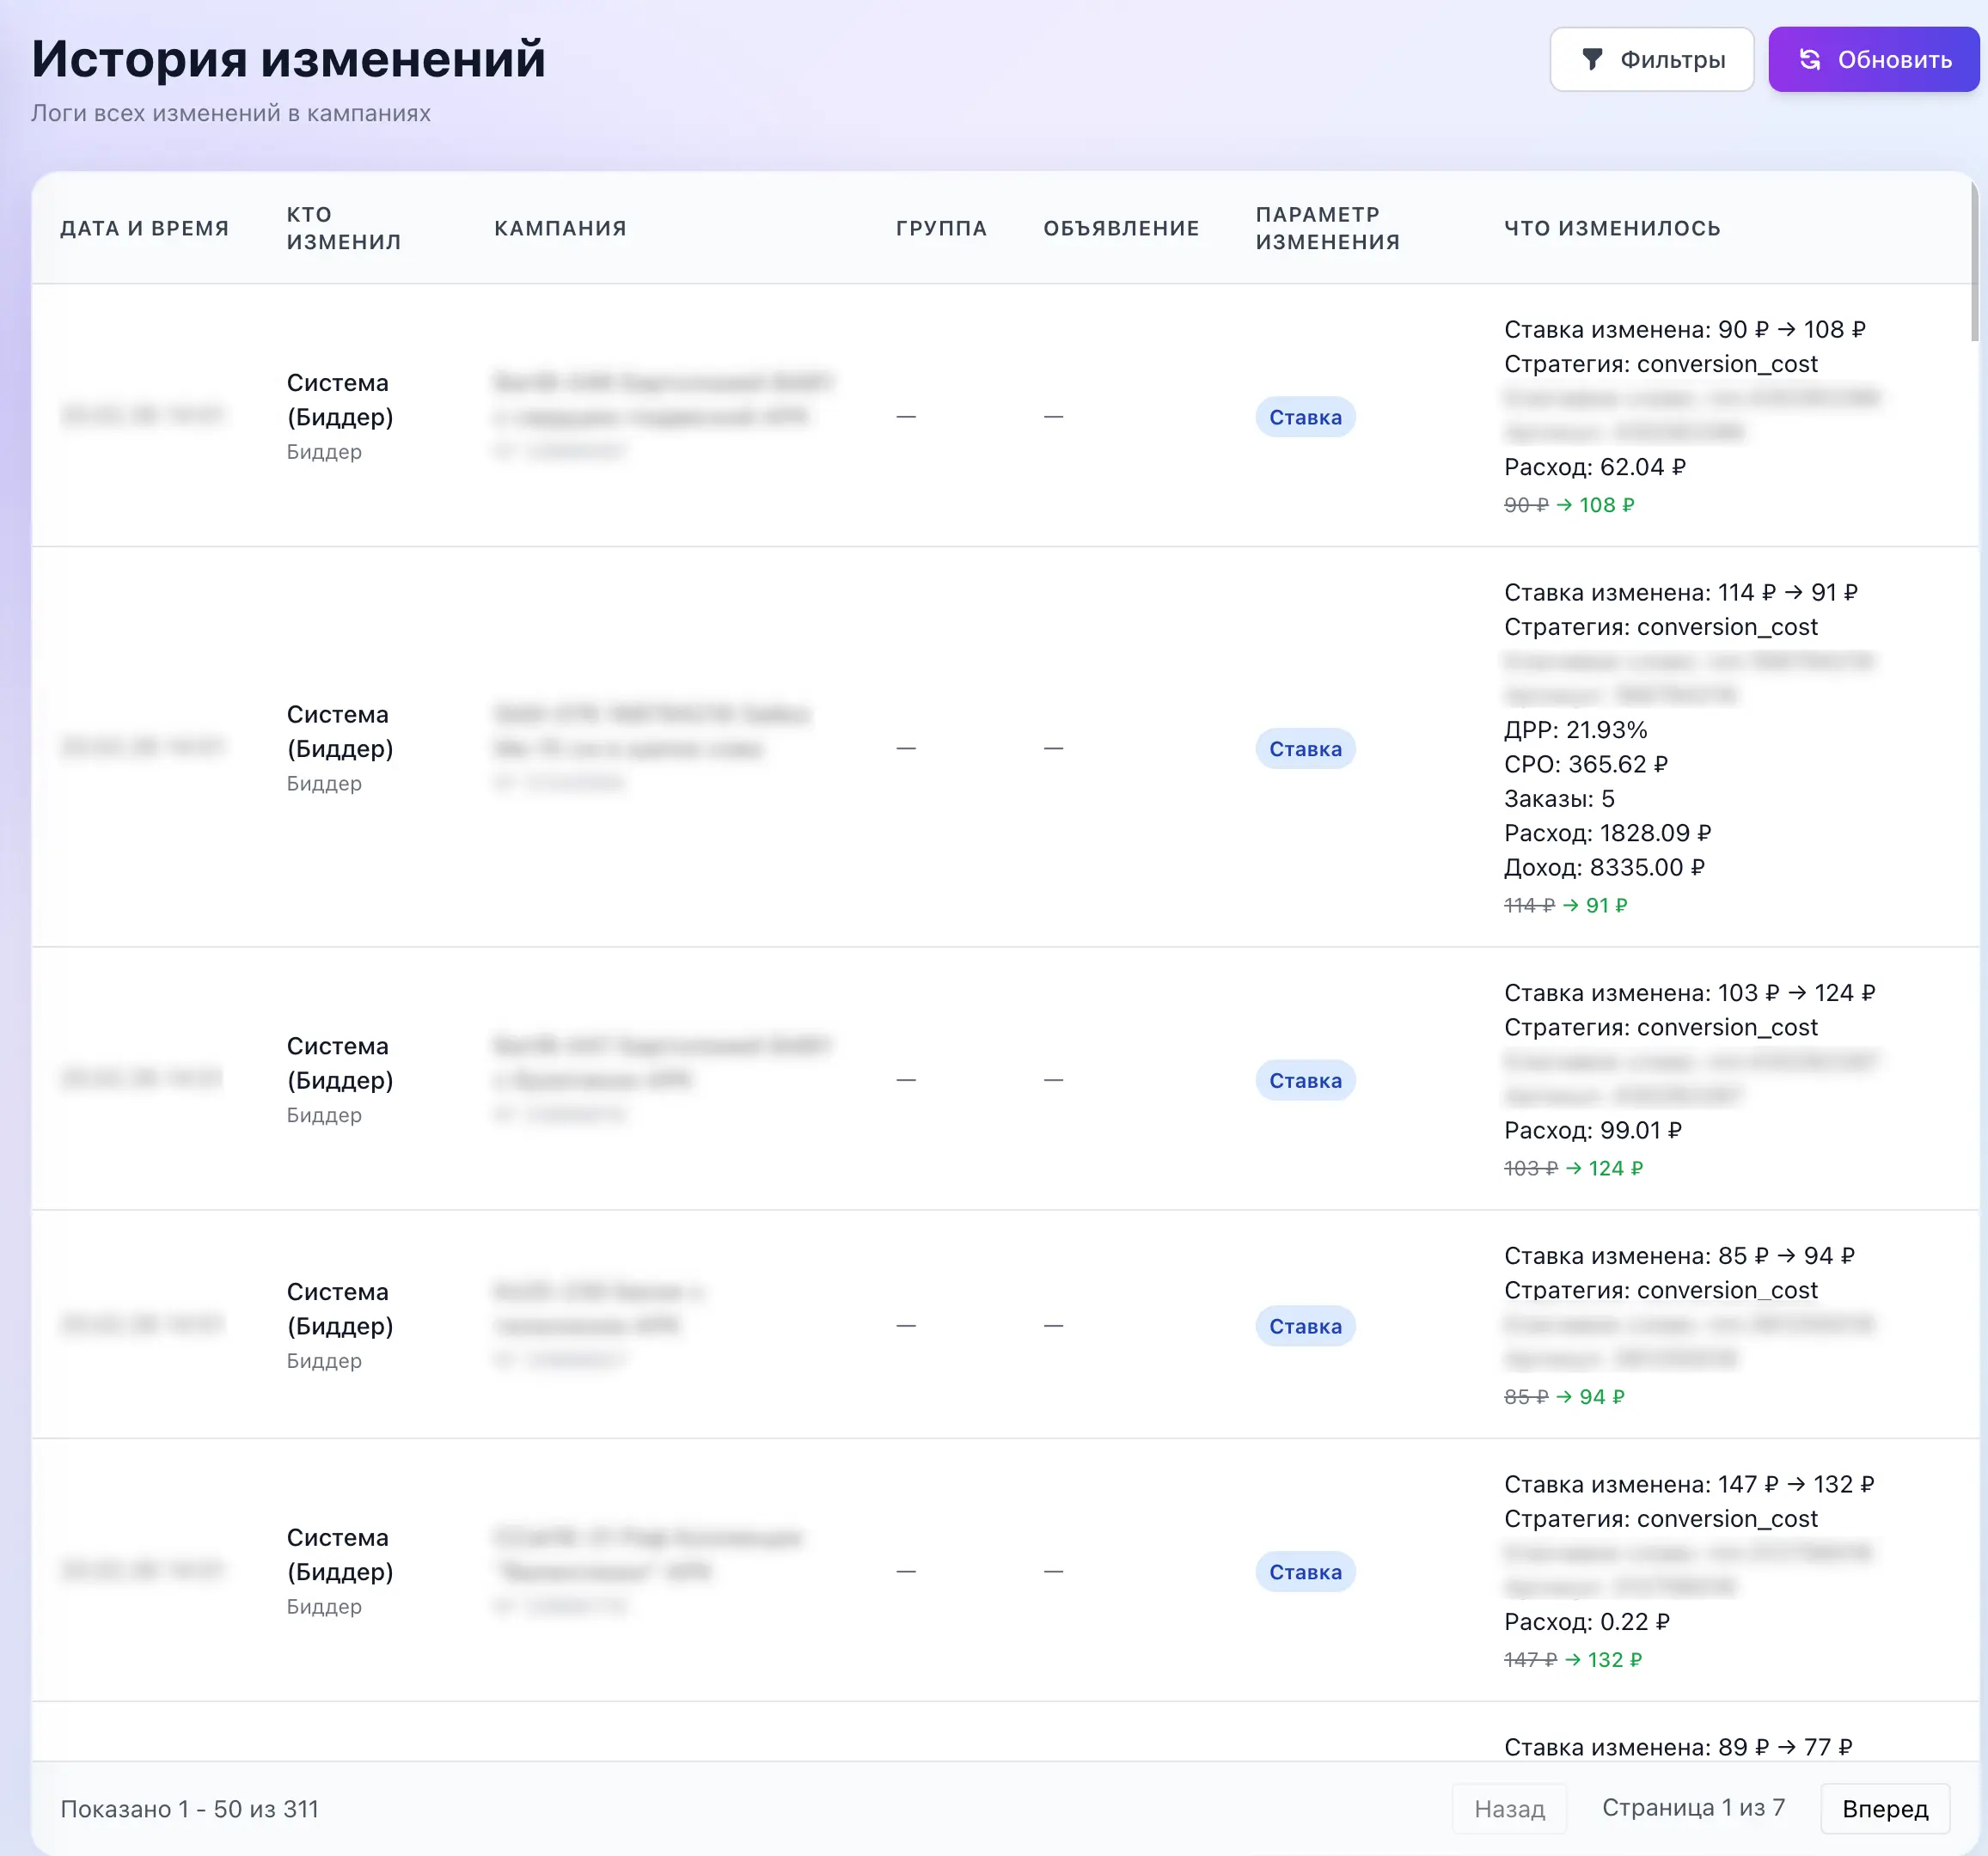
Task: Click the refresh arrows icon in Обновить
Action: point(1810,60)
